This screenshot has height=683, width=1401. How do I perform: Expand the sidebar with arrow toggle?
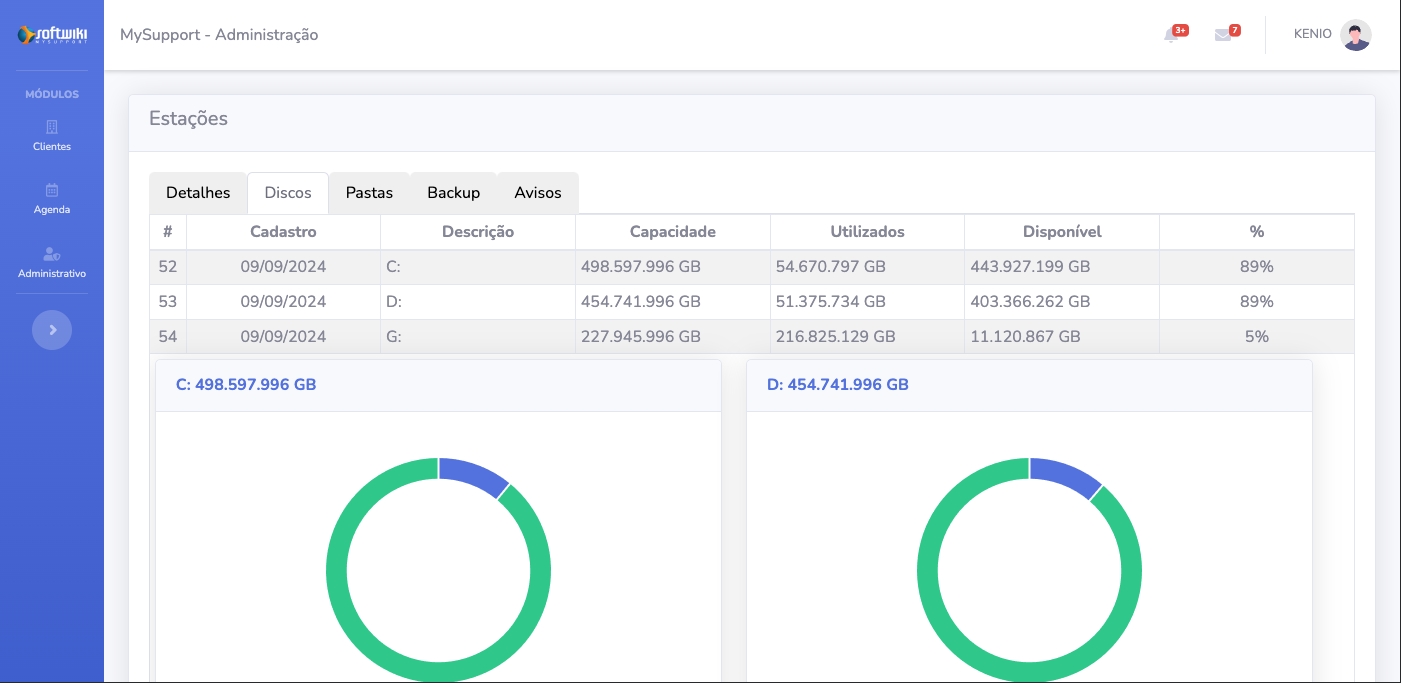[x=52, y=330]
